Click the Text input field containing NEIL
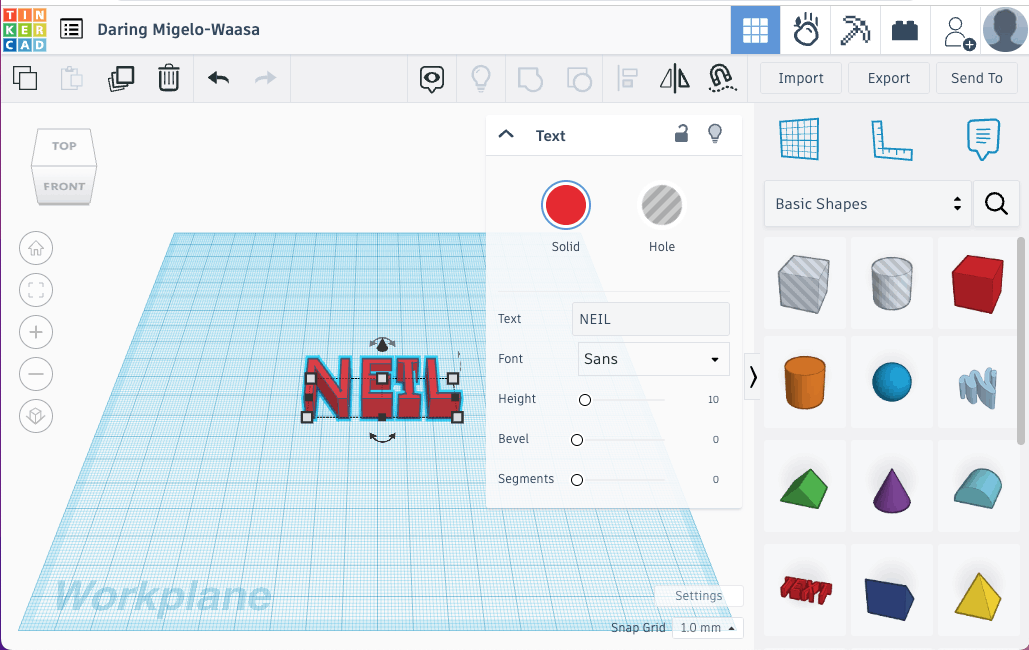The image size is (1029, 650). point(650,319)
